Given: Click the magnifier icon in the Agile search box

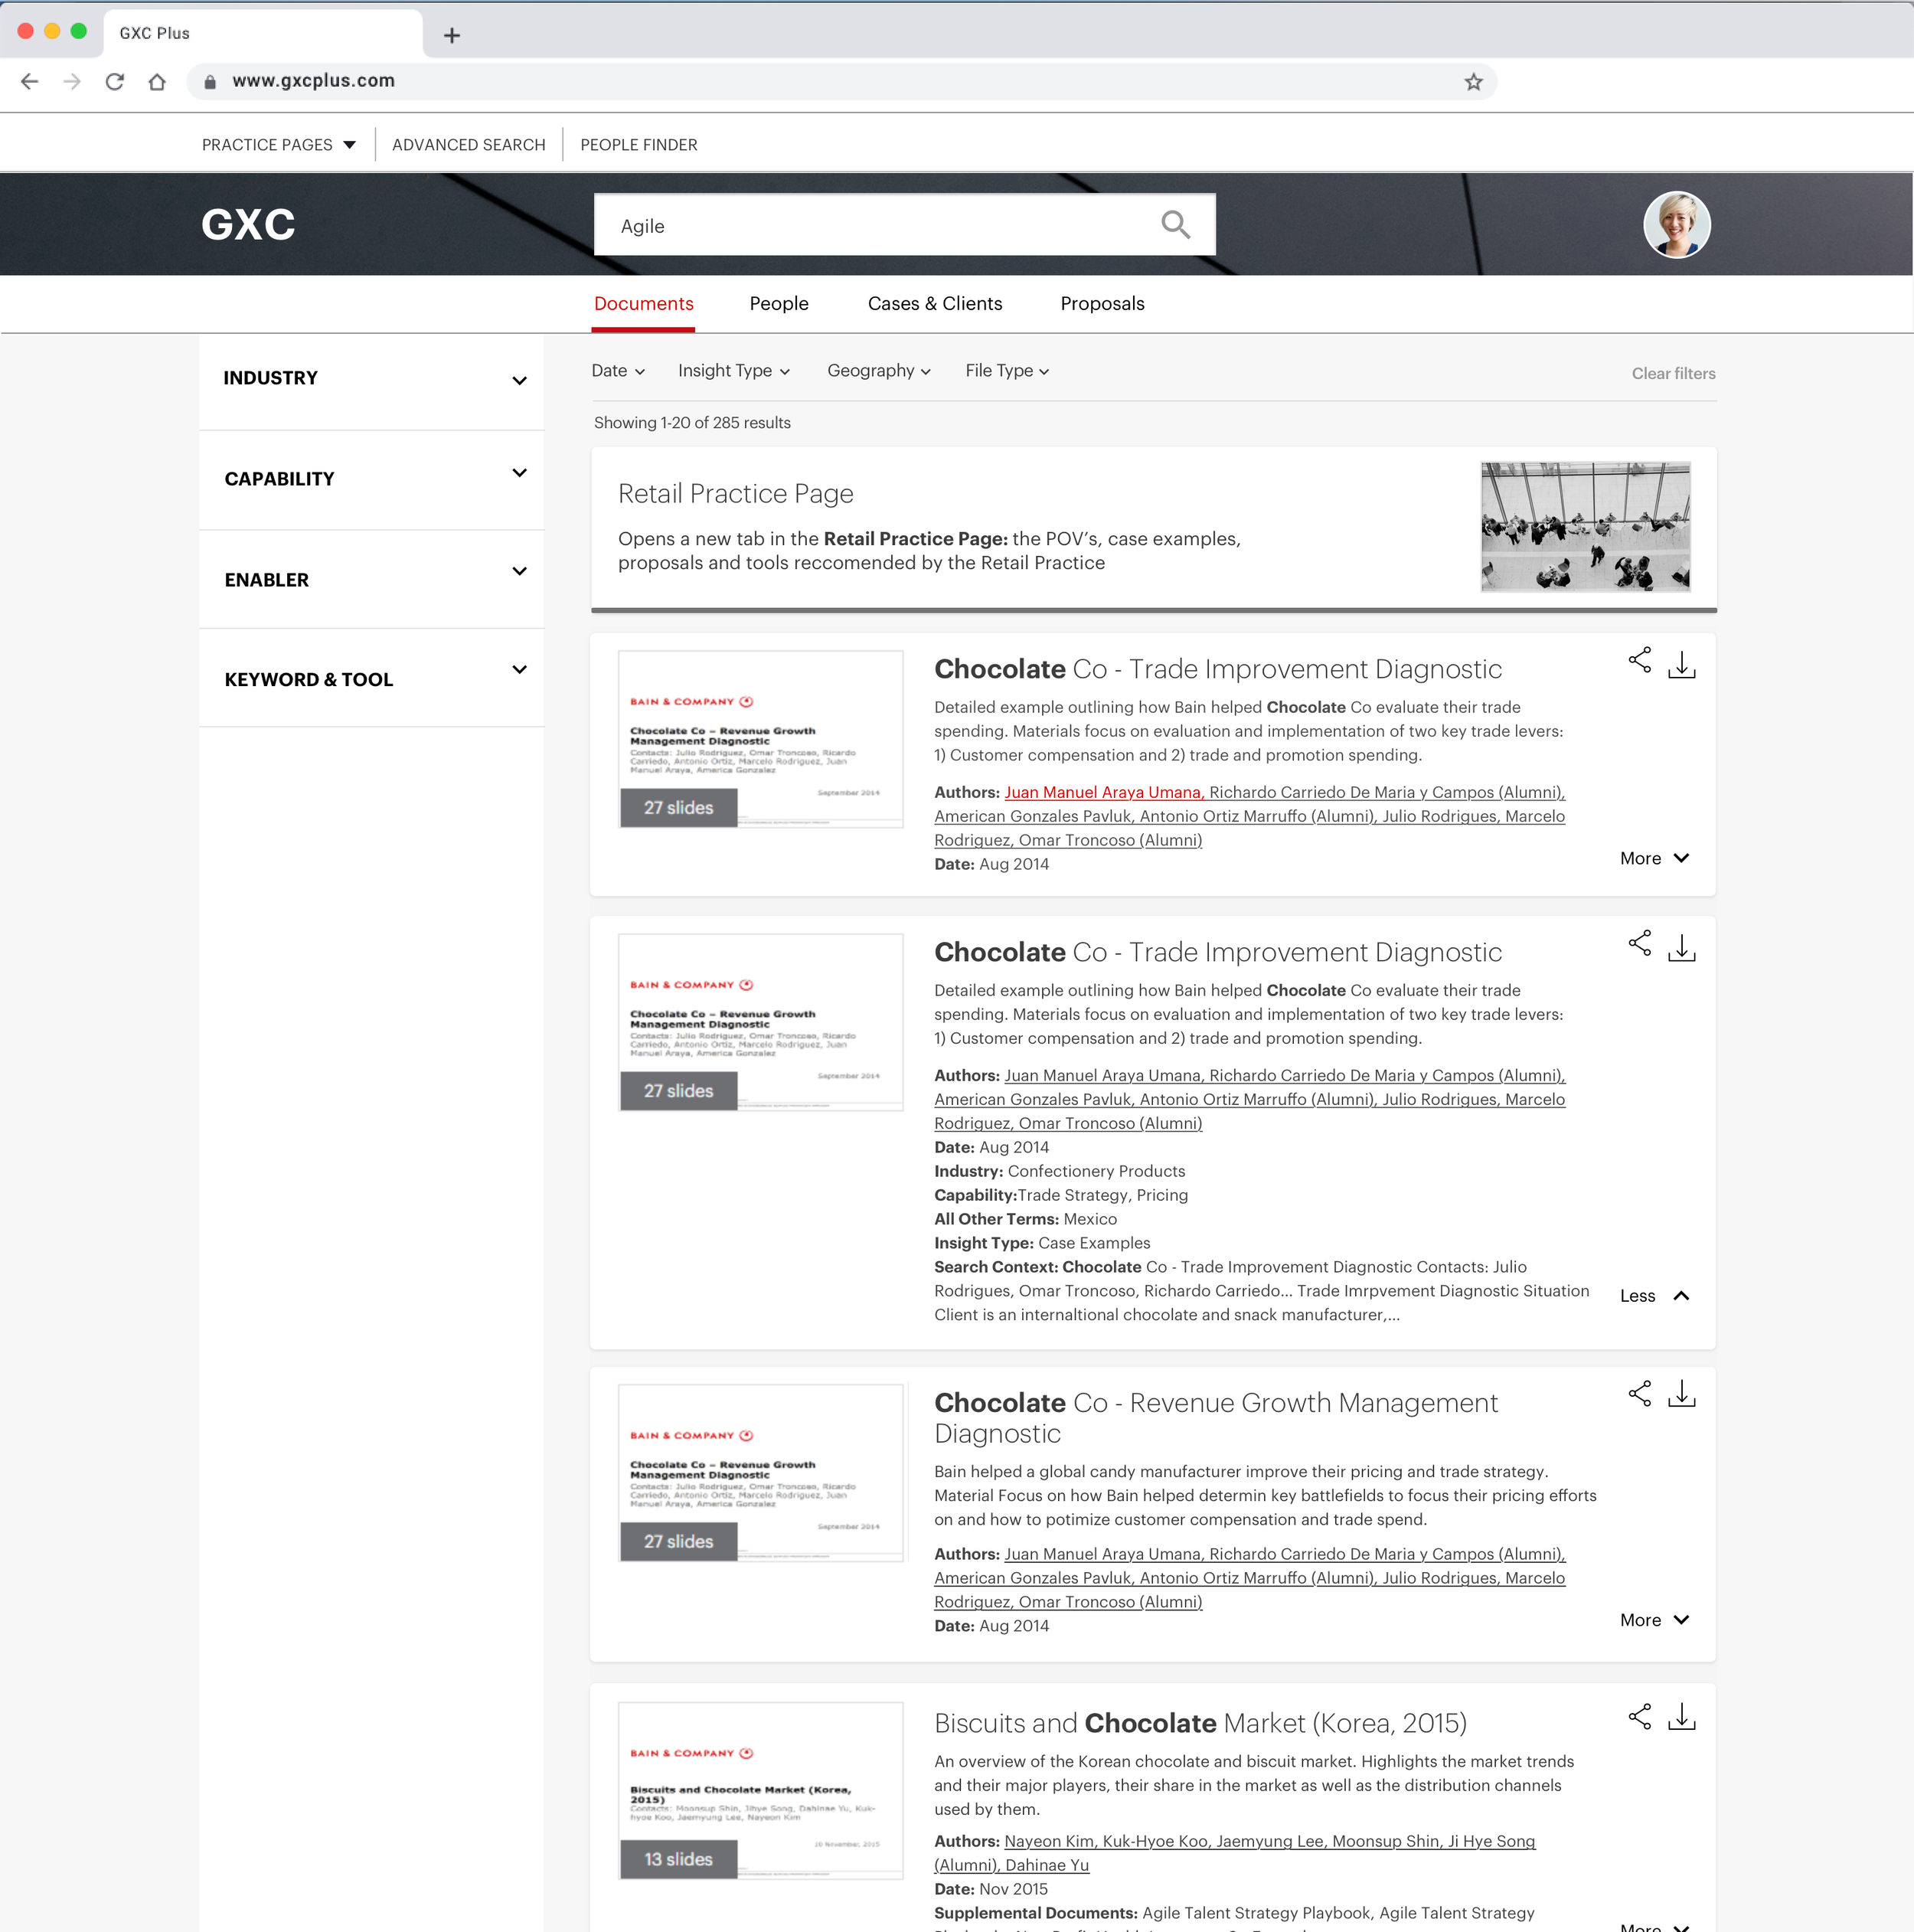Looking at the screenshot, I should tap(1175, 225).
